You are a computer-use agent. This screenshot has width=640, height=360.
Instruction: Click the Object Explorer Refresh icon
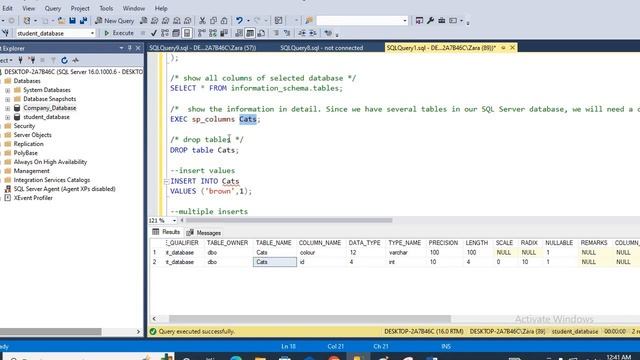(x=64, y=60)
